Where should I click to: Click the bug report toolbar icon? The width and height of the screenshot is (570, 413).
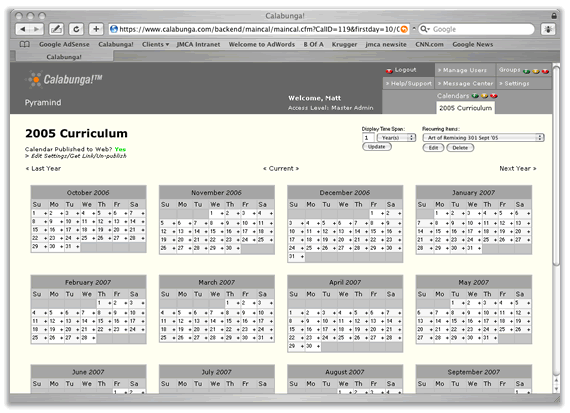click(548, 29)
